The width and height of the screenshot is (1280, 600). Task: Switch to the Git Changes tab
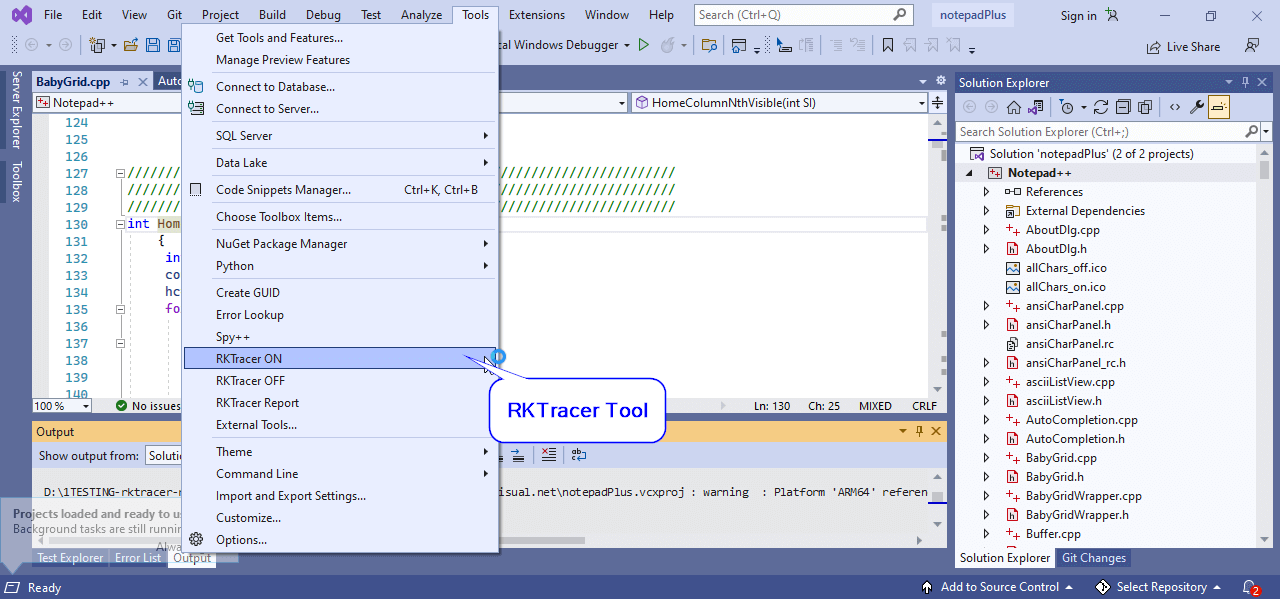[x=1094, y=558]
